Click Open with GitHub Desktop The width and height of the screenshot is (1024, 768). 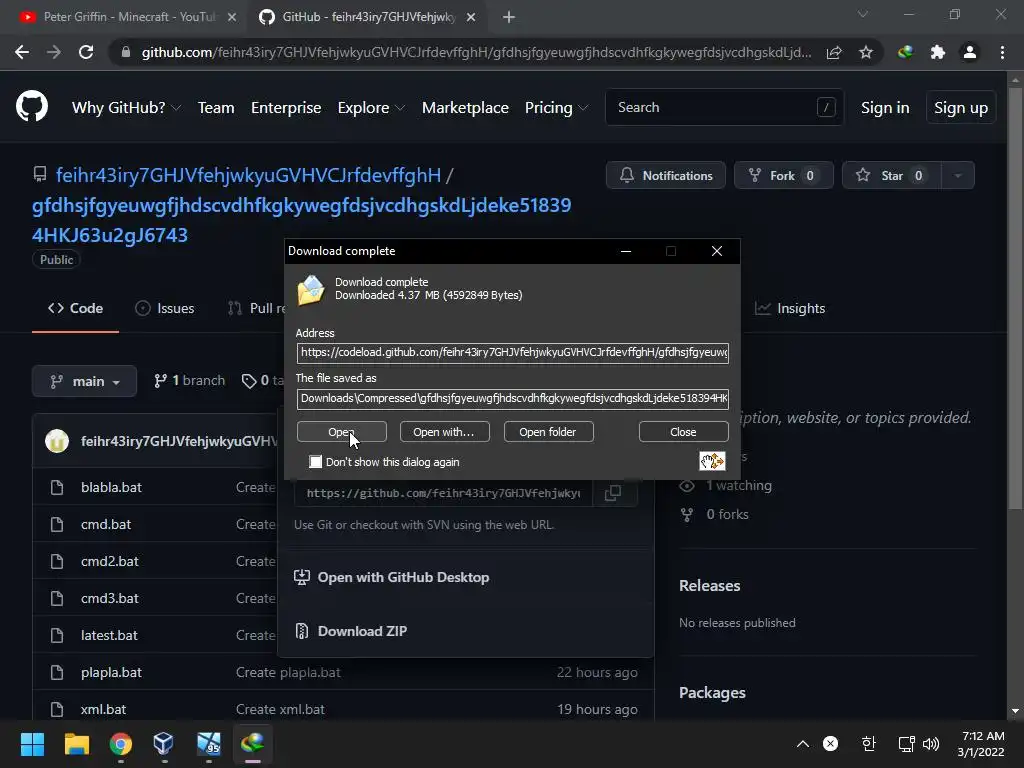tap(392, 577)
